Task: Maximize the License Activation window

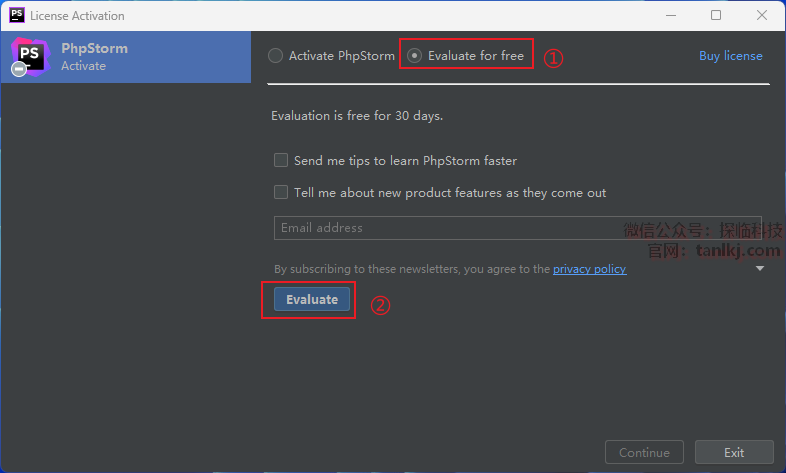Action: [x=716, y=15]
